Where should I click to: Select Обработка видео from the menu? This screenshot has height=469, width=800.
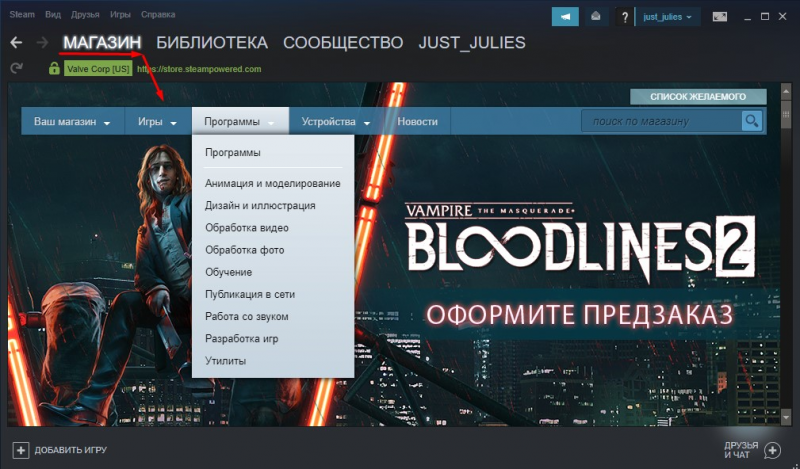click(x=247, y=228)
